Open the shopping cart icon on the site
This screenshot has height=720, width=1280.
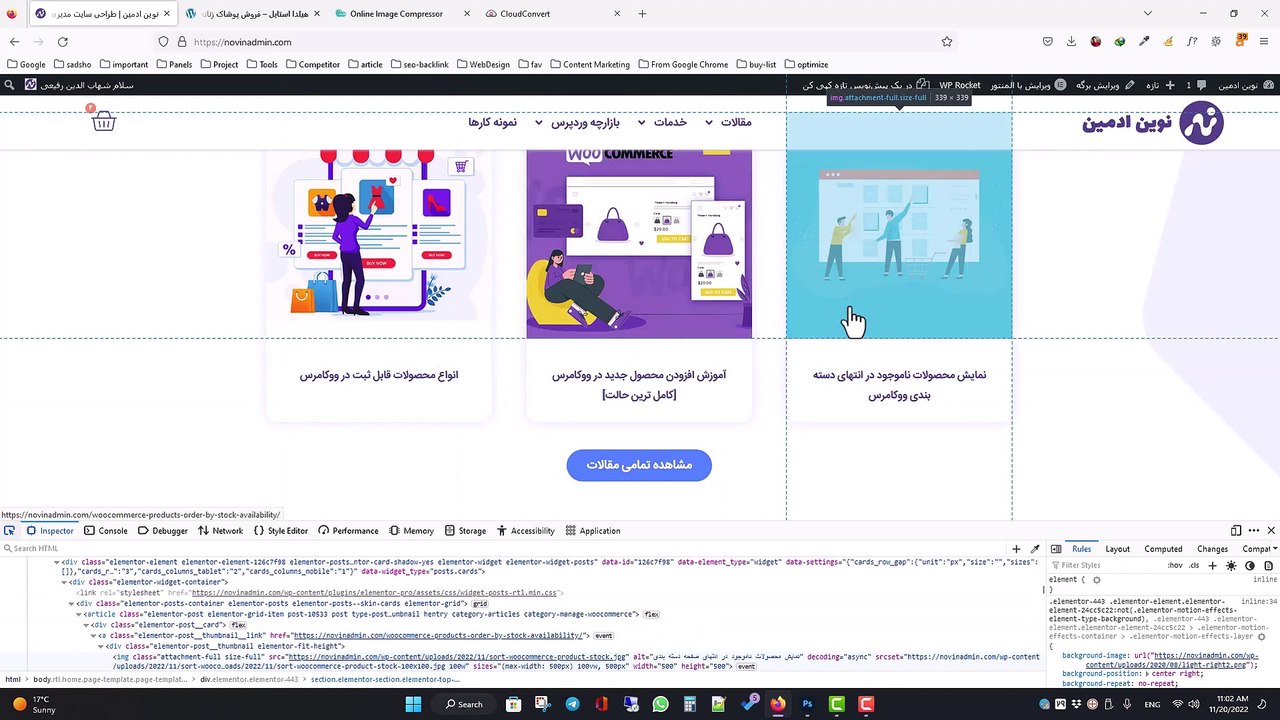click(103, 121)
